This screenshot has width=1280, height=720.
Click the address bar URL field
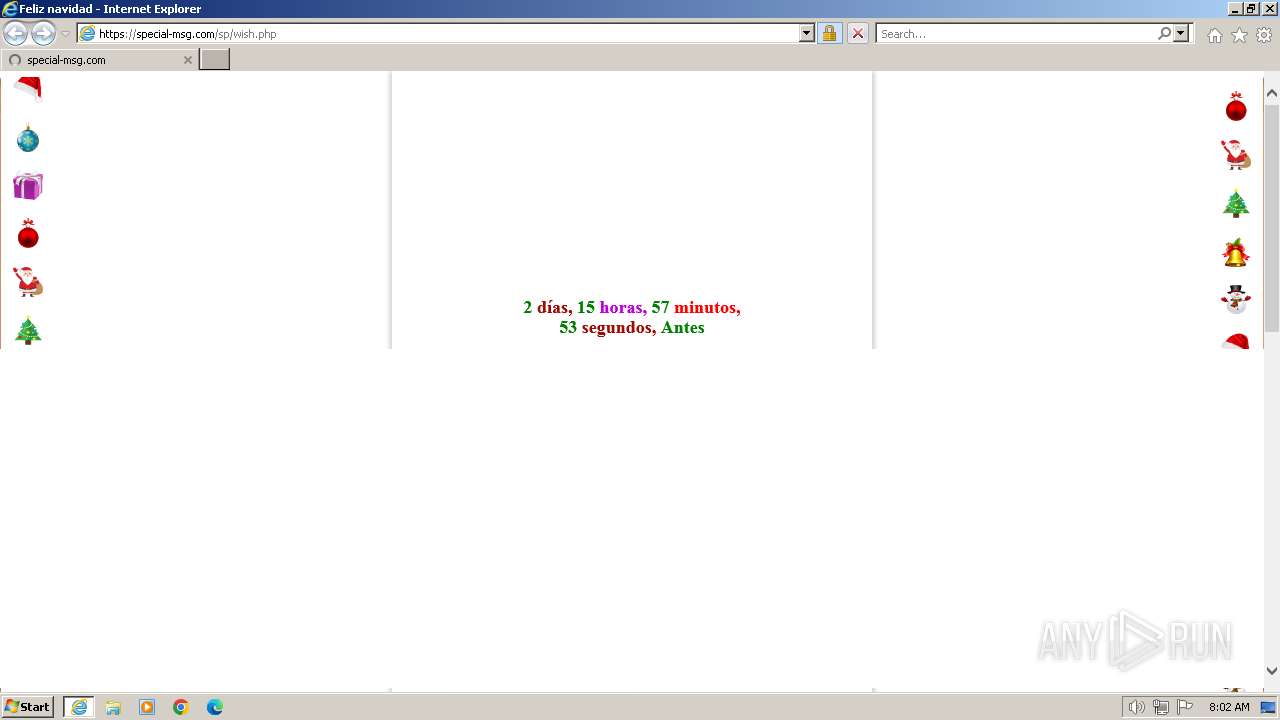pyautogui.click(x=438, y=33)
